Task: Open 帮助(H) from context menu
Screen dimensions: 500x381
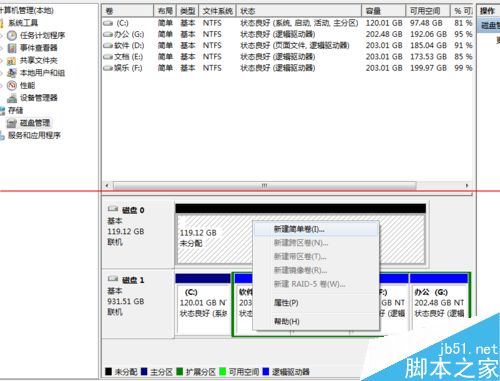Action: pyautogui.click(x=316, y=322)
